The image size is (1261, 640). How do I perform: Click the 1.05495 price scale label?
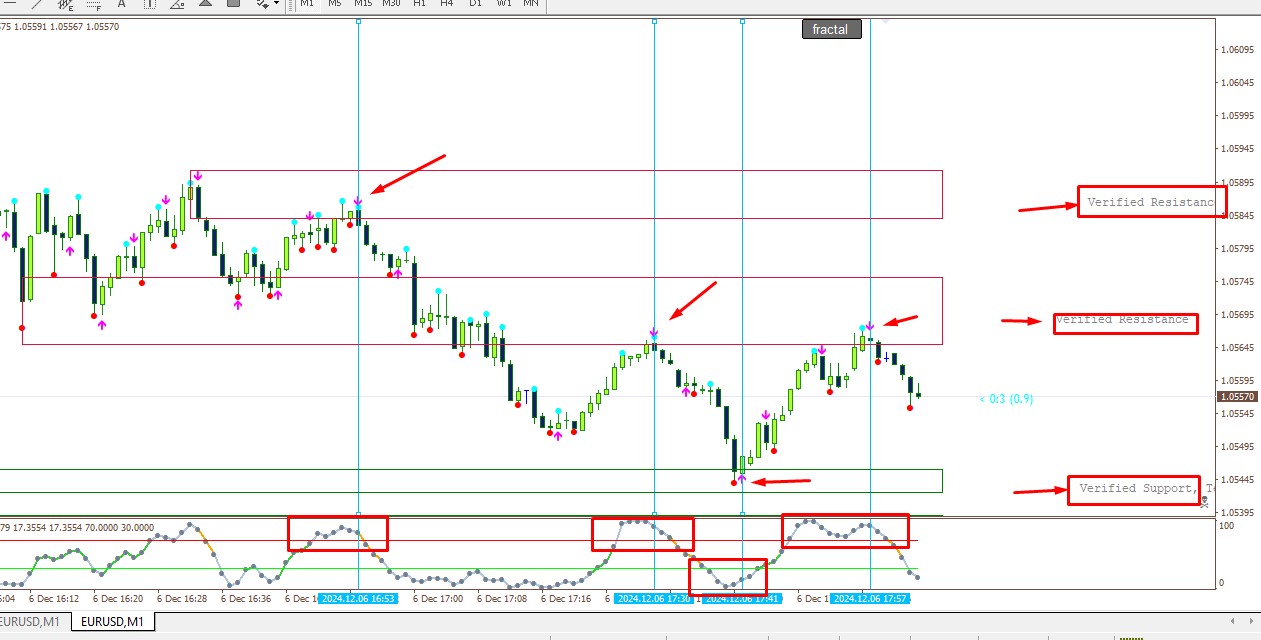[1238, 447]
